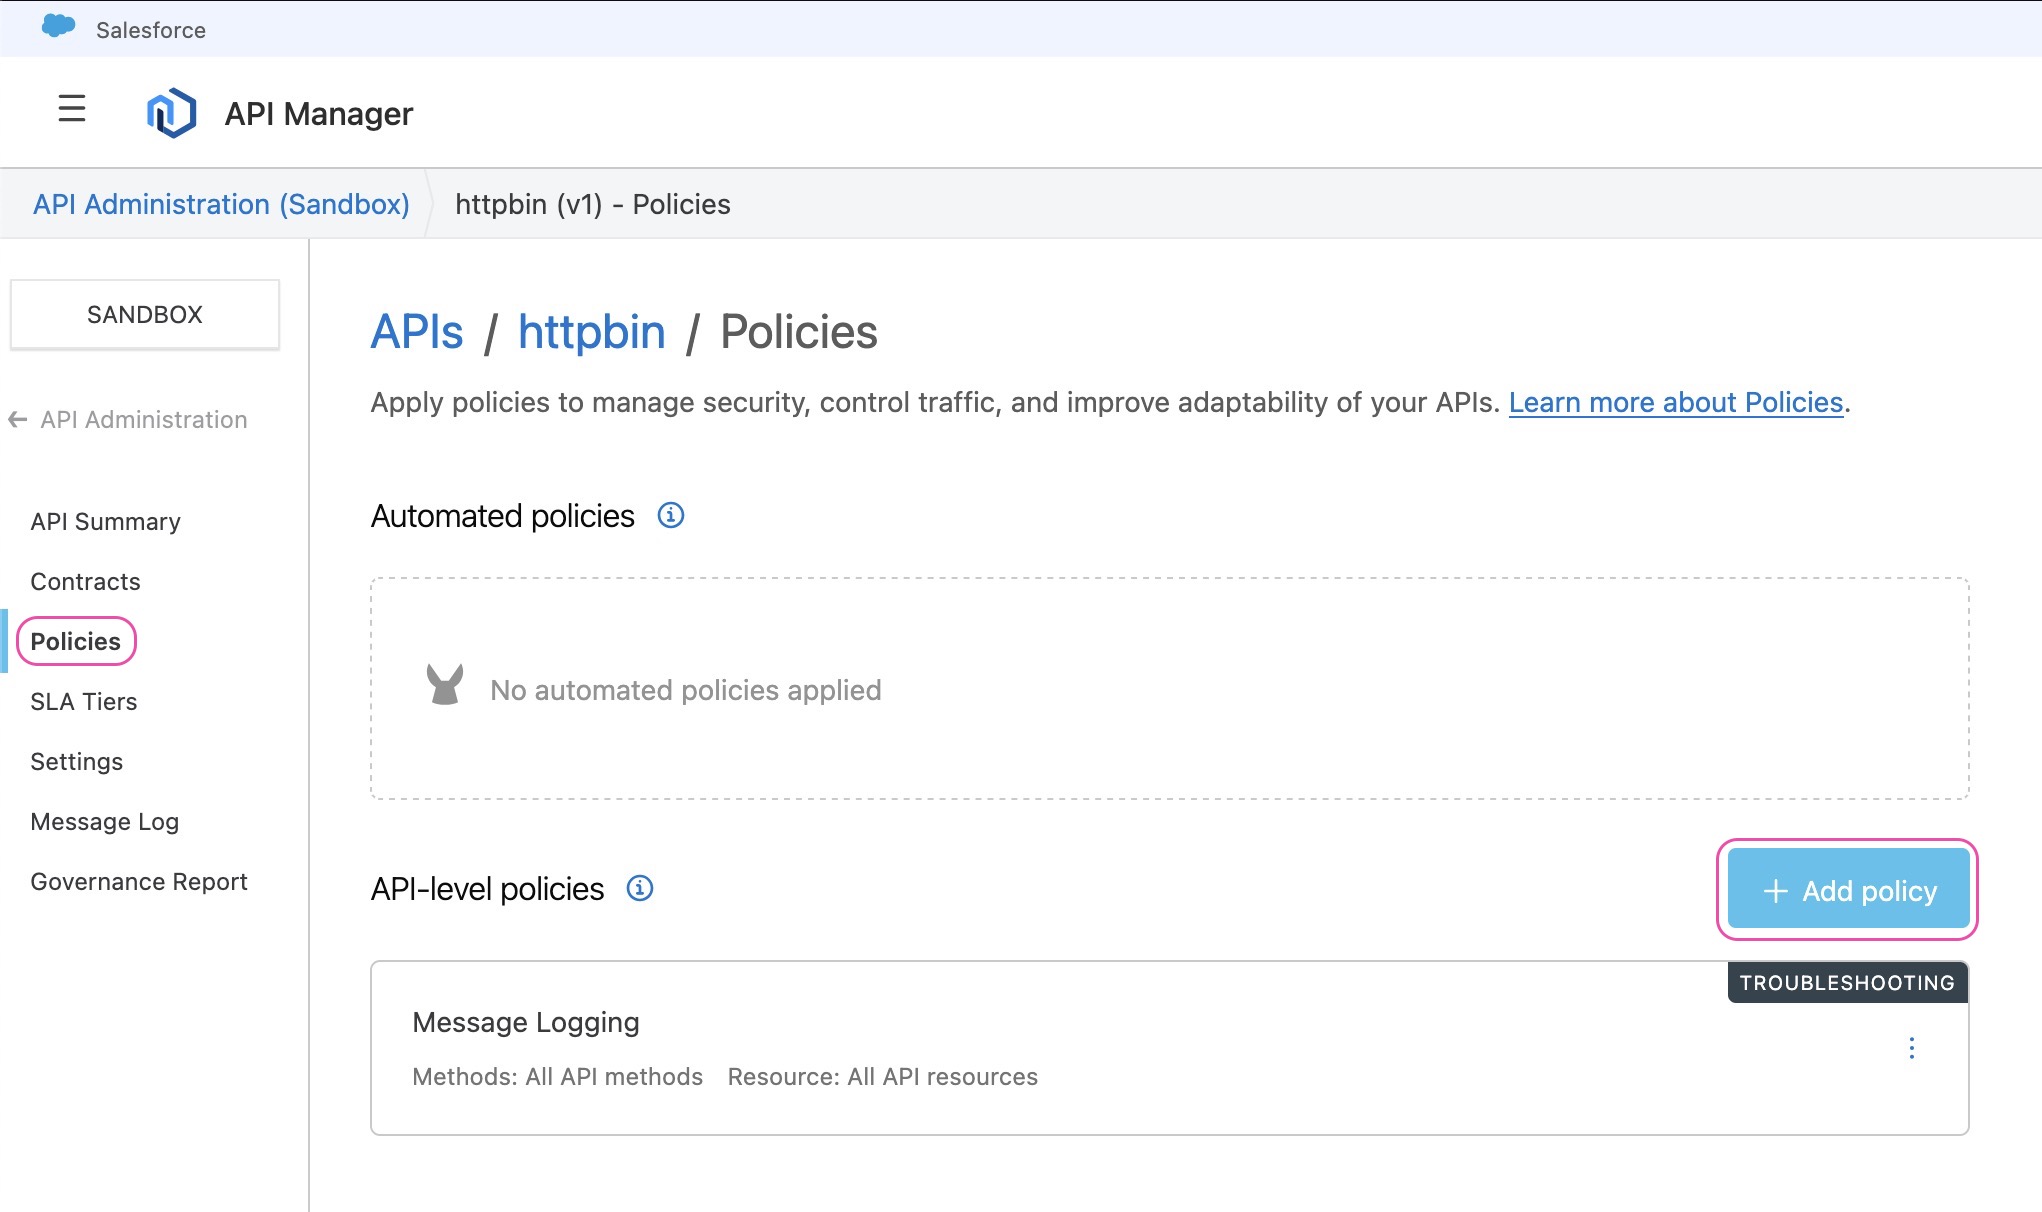
Task: Open the hamburger navigation menu
Action: click(x=70, y=111)
